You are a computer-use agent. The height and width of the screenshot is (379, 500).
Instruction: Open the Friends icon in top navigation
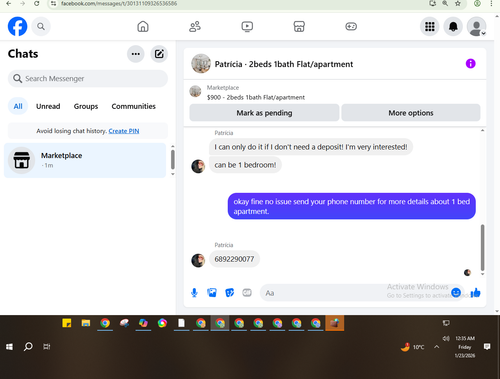coord(195,26)
